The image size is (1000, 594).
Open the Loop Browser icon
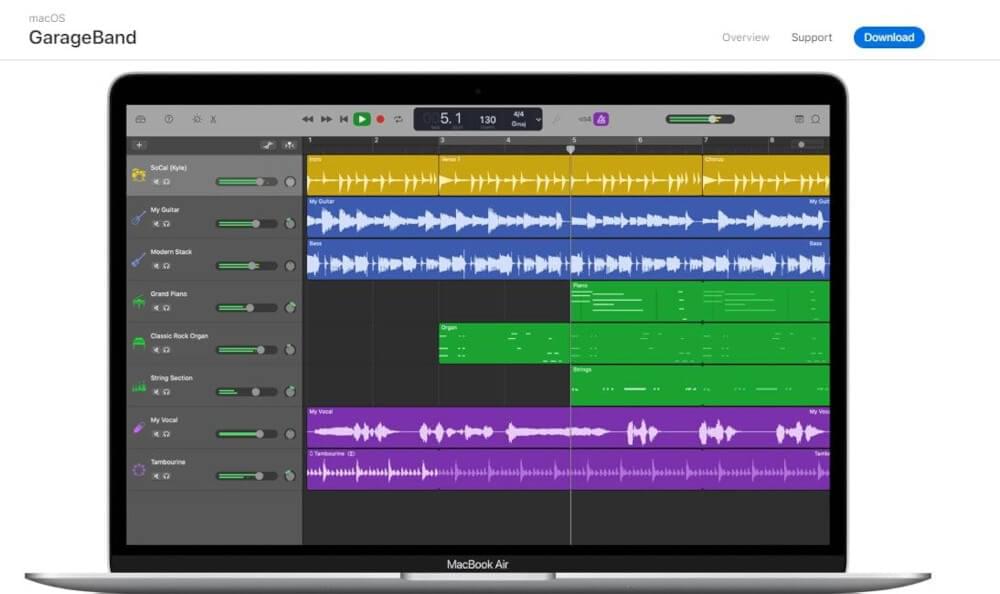coord(816,119)
